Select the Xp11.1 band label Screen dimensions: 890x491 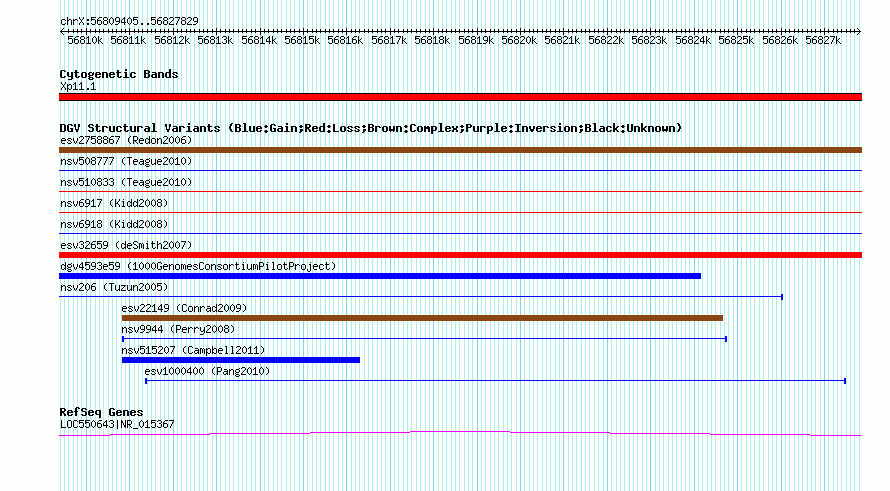pyautogui.click(x=78, y=87)
